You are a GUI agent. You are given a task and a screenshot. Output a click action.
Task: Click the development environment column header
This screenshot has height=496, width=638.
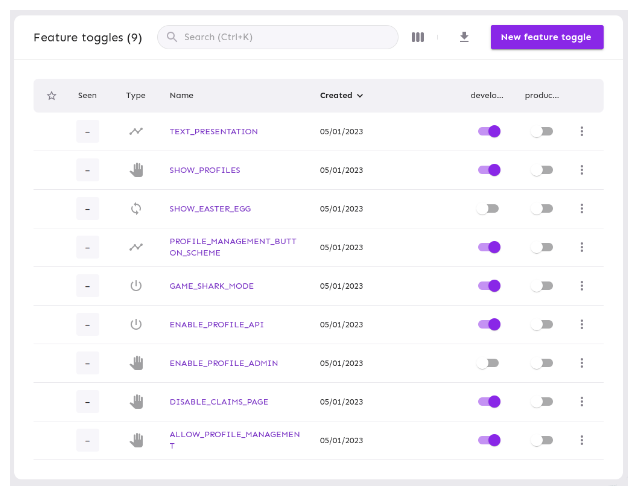pyautogui.click(x=487, y=95)
